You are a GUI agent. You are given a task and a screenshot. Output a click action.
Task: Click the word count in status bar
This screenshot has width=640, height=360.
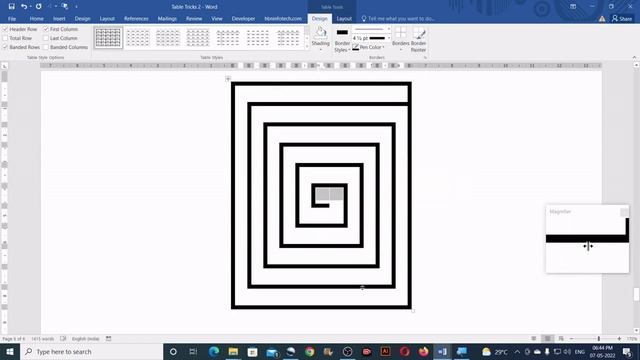[42, 339]
